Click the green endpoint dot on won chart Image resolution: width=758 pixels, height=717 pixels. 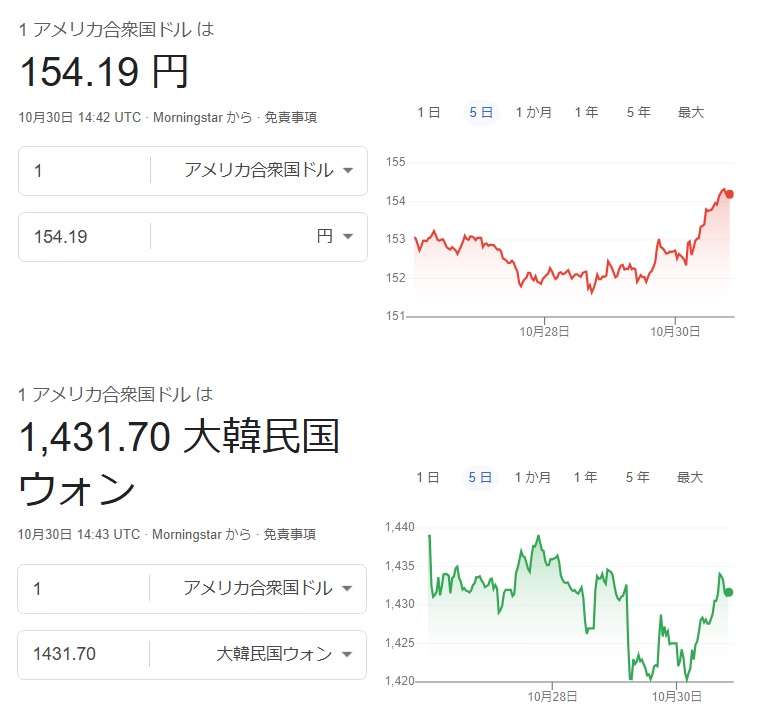coord(728,592)
